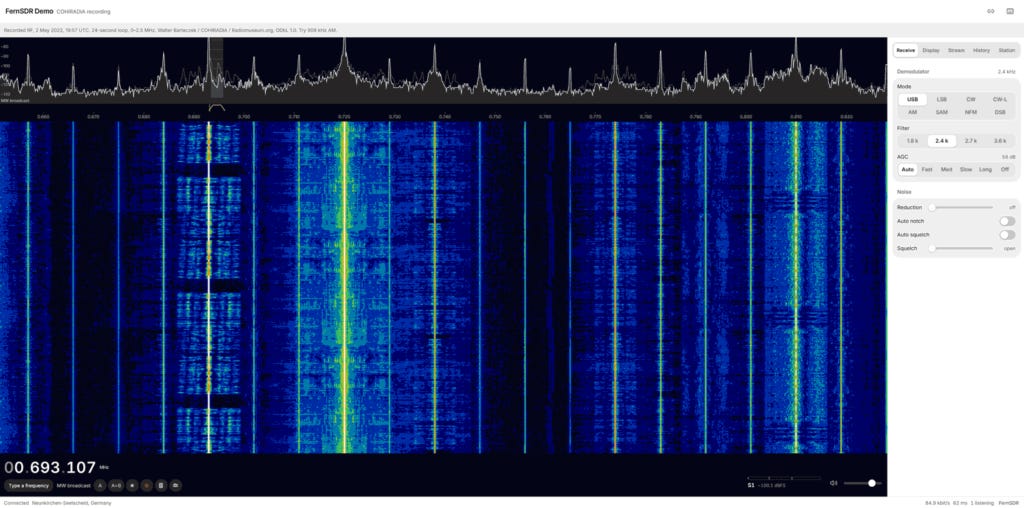Tune to the strong 0.720 waterfall carrier
The width and height of the screenshot is (1024, 508).
click(x=344, y=287)
